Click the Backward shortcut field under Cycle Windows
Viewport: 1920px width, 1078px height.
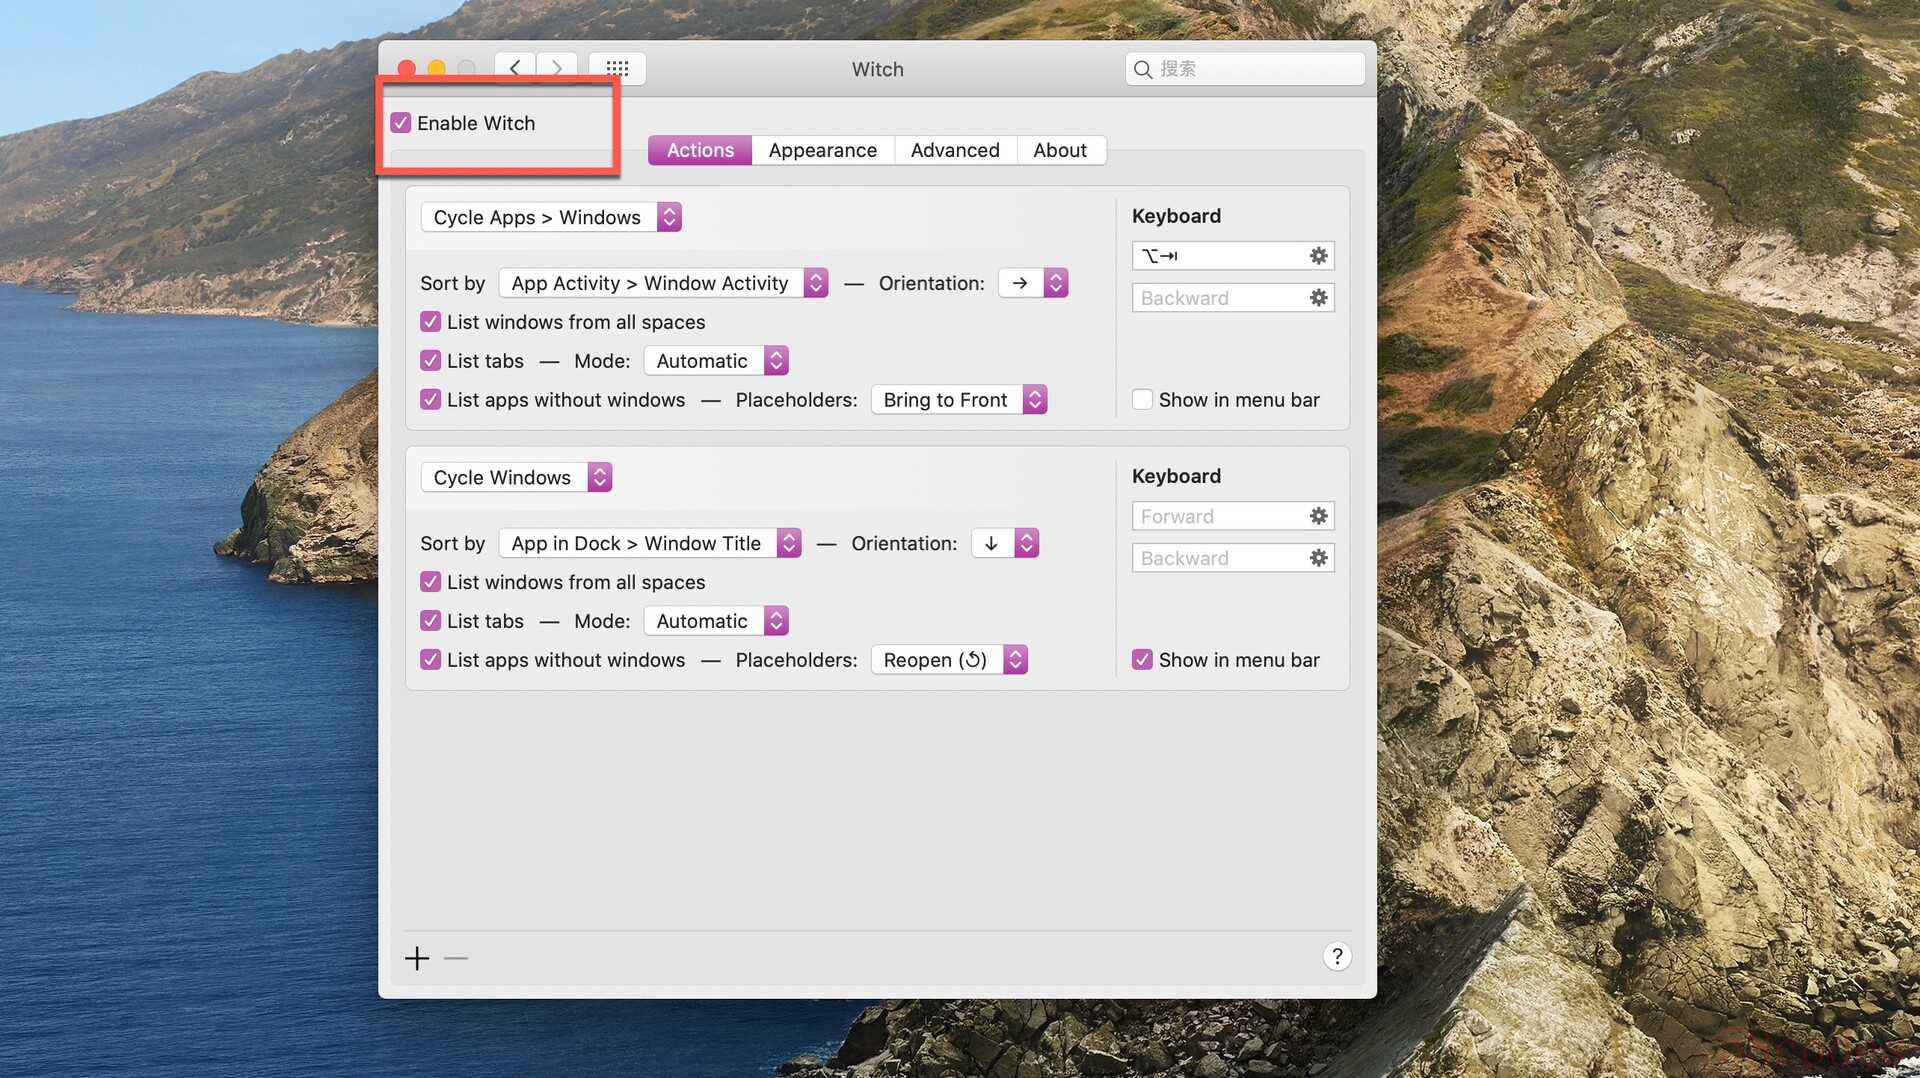tap(1218, 558)
